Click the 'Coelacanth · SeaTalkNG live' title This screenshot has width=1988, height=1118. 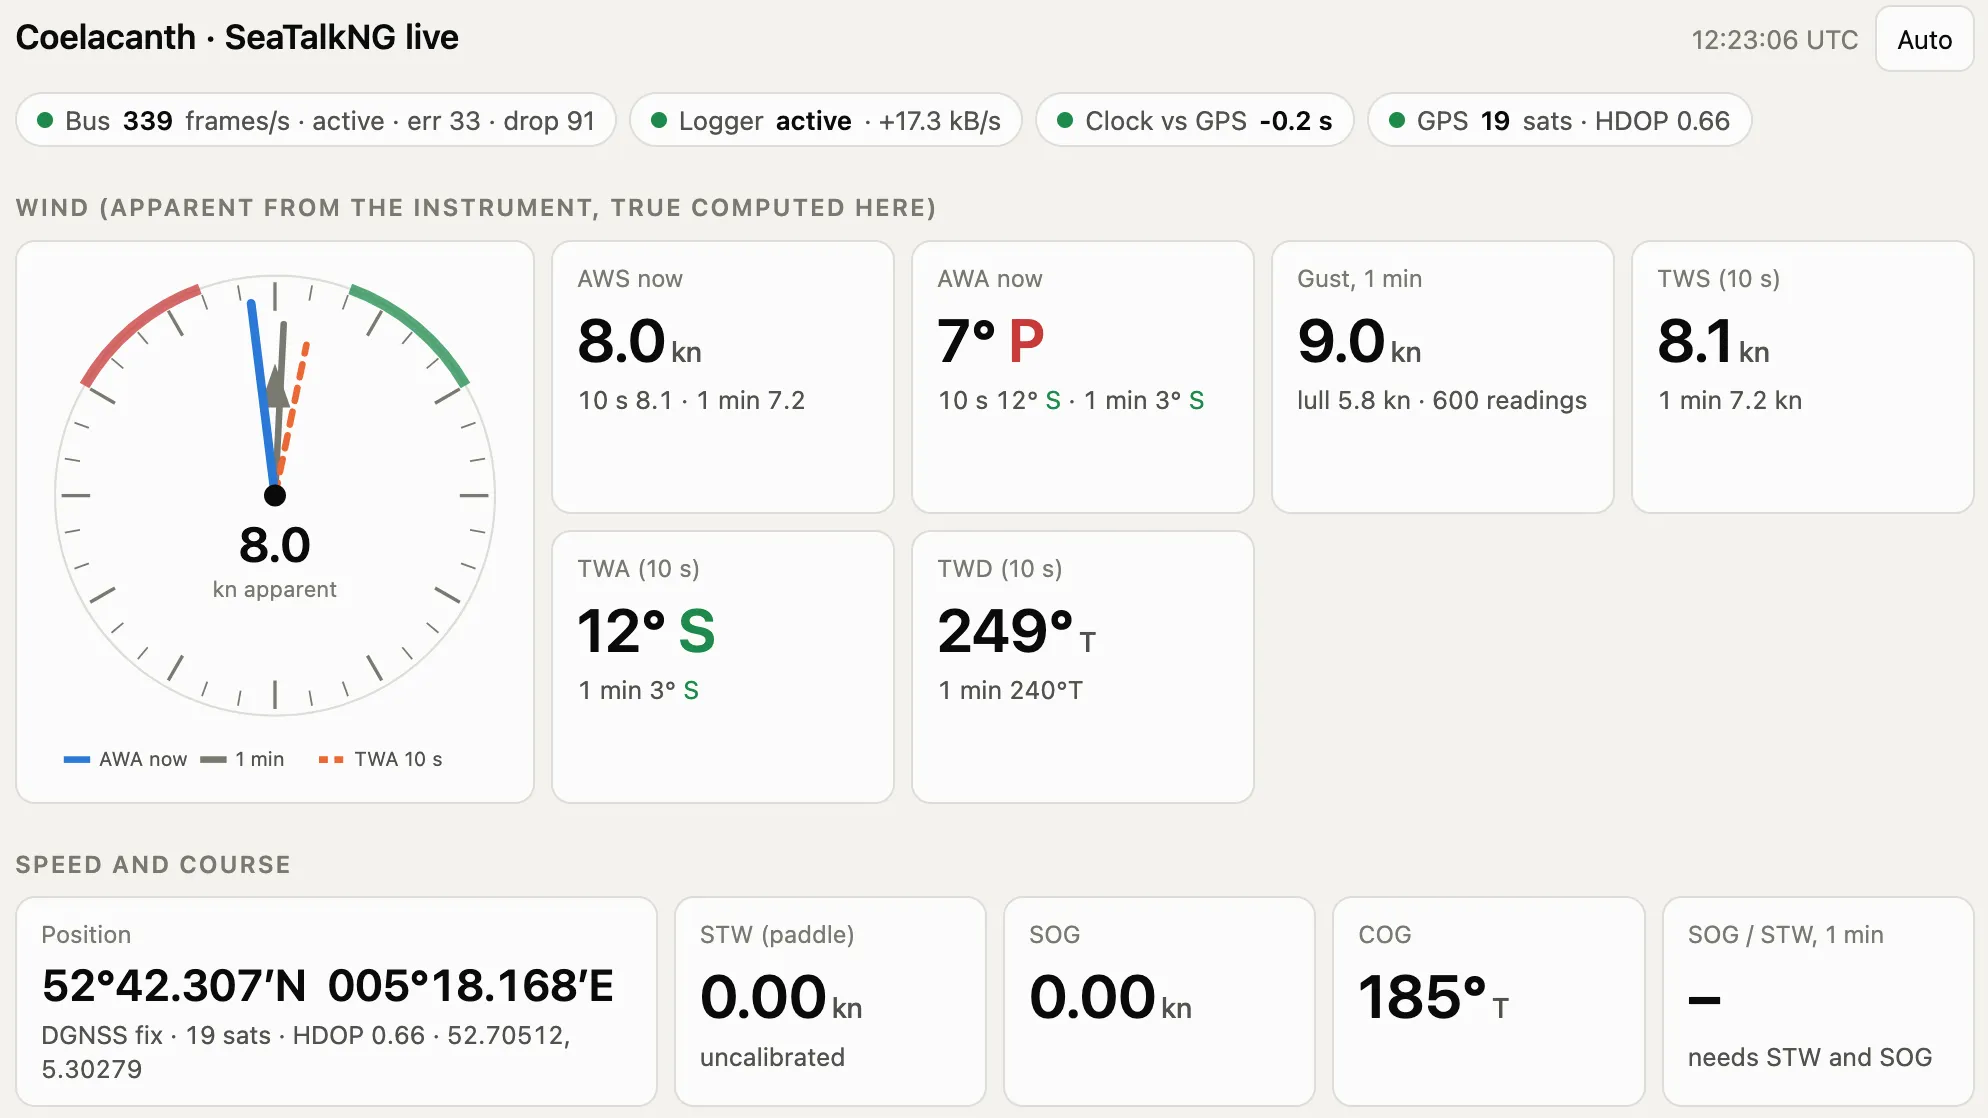(x=237, y=38)
